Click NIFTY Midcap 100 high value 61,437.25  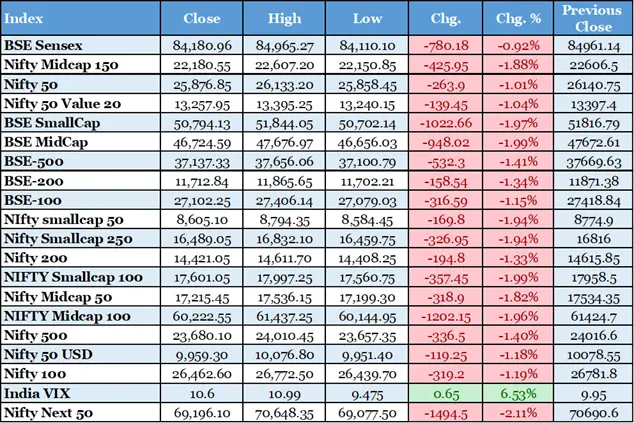(x=287, y=320)
